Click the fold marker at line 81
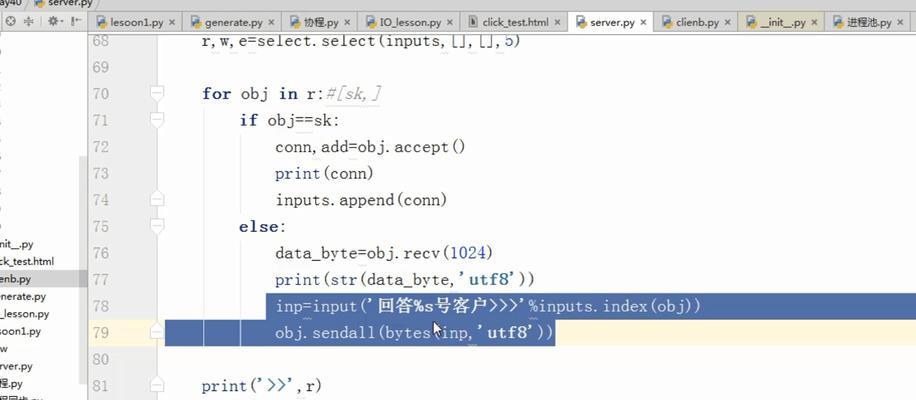This screenshot has width=916, height=400. (x=157, y=385)
